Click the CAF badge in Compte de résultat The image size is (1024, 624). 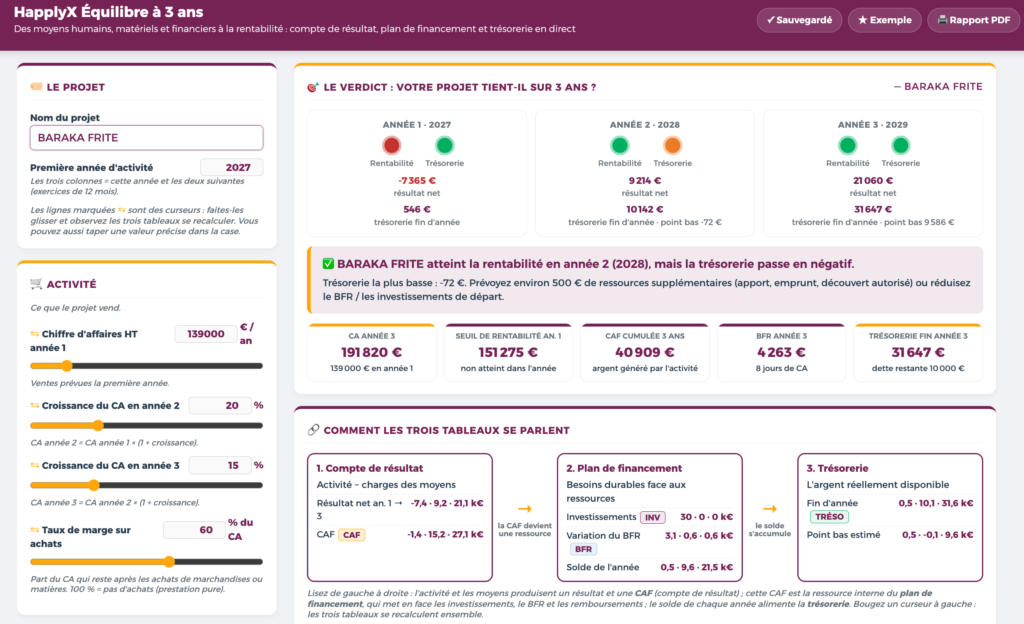pos(351,535)
